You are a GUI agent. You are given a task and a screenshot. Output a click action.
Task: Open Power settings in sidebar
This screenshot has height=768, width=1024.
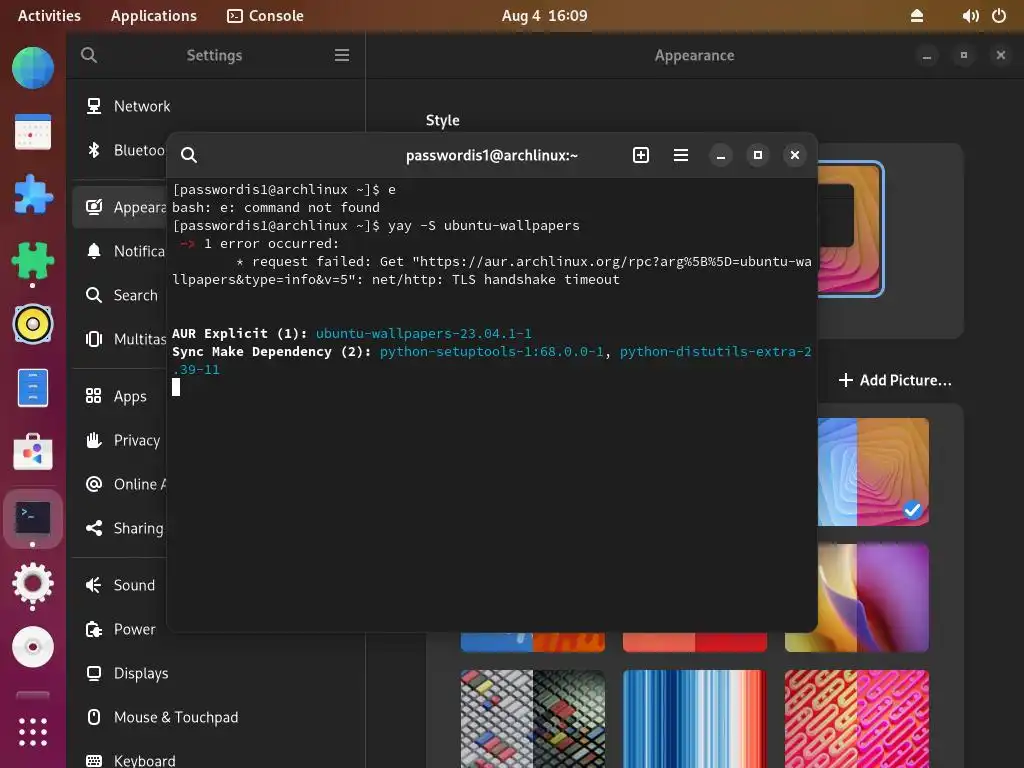119,629
